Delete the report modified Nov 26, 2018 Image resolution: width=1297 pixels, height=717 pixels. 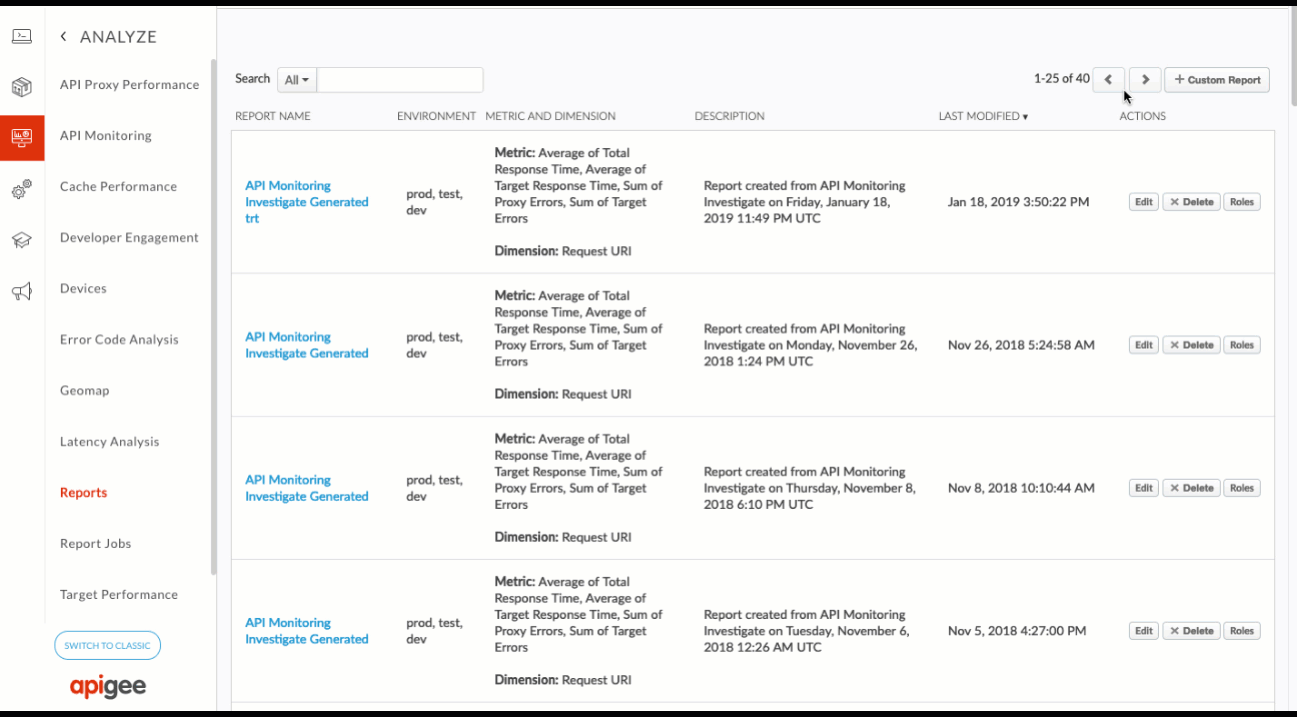[x=1191, y=345]
